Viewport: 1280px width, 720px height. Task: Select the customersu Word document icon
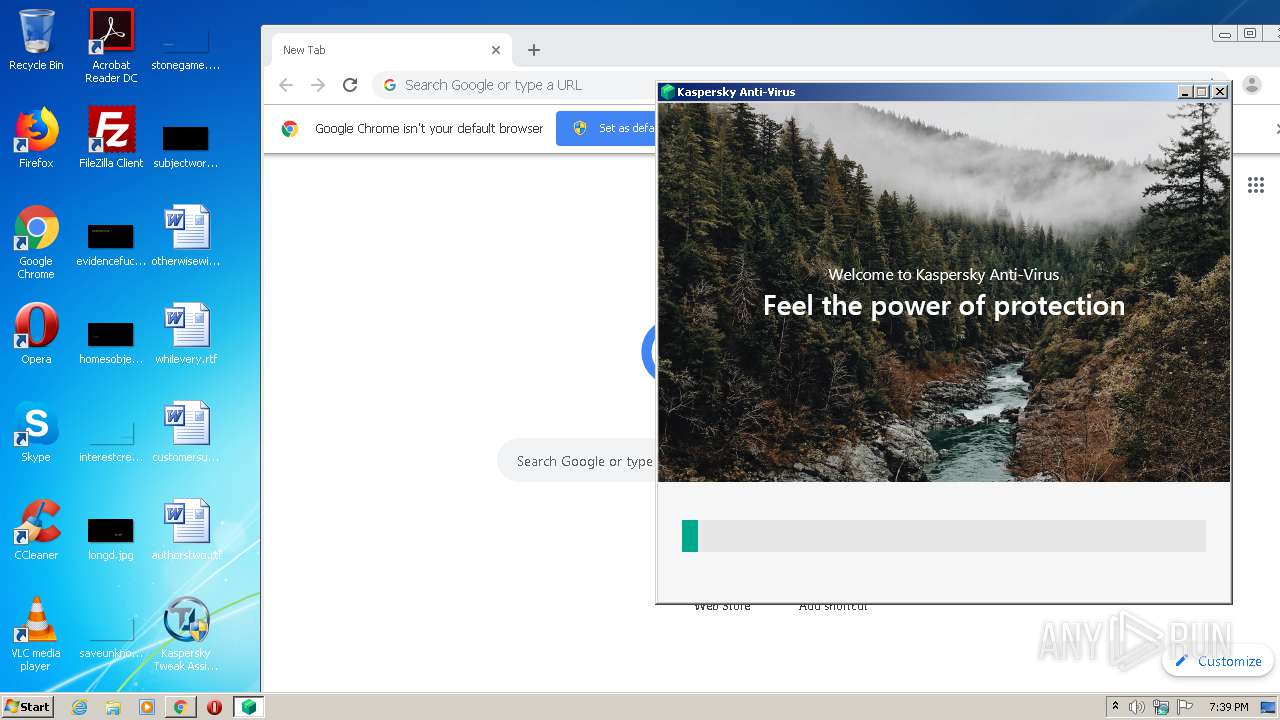[x=185, y=432]
